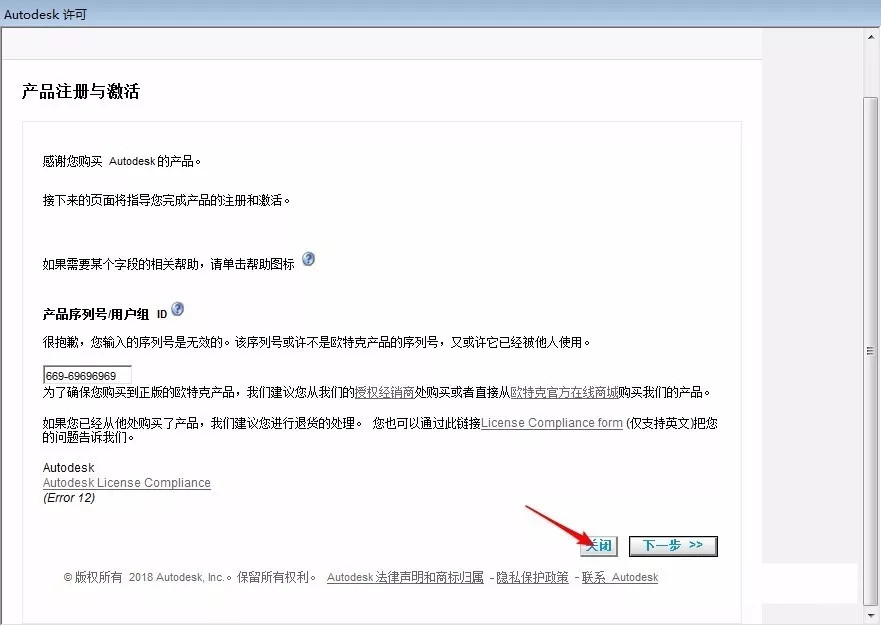Image resolution: width=881 pixels, height=626 pixels.
Task: Open Autodesk 法律声明和商标归属 footer link
Action: click(x=405, y=577)
